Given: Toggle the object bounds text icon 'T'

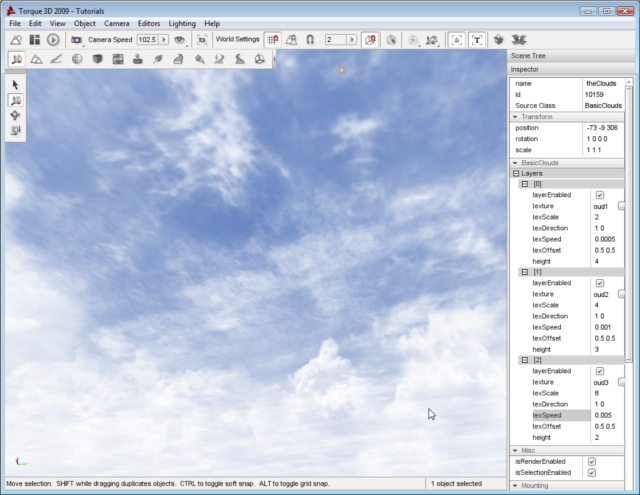Looking at the screenshot, I should pyautogui.click(x=476, y=39).
